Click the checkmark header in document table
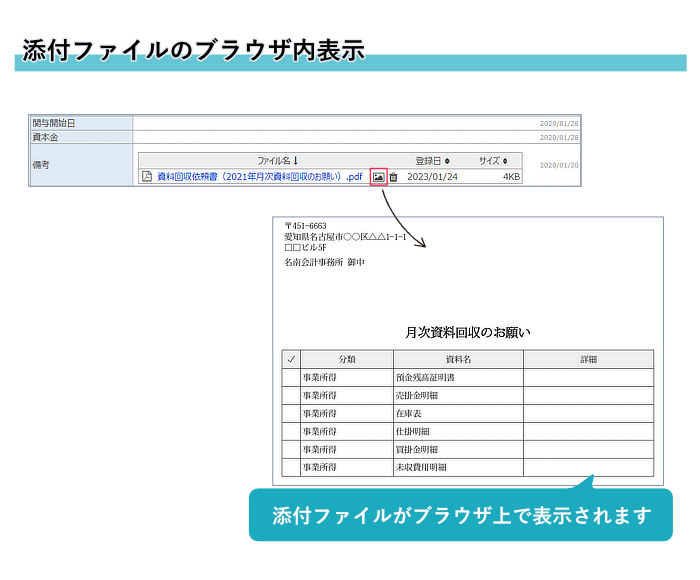This screenshot has height=580, width=700. tap(291, 359)
